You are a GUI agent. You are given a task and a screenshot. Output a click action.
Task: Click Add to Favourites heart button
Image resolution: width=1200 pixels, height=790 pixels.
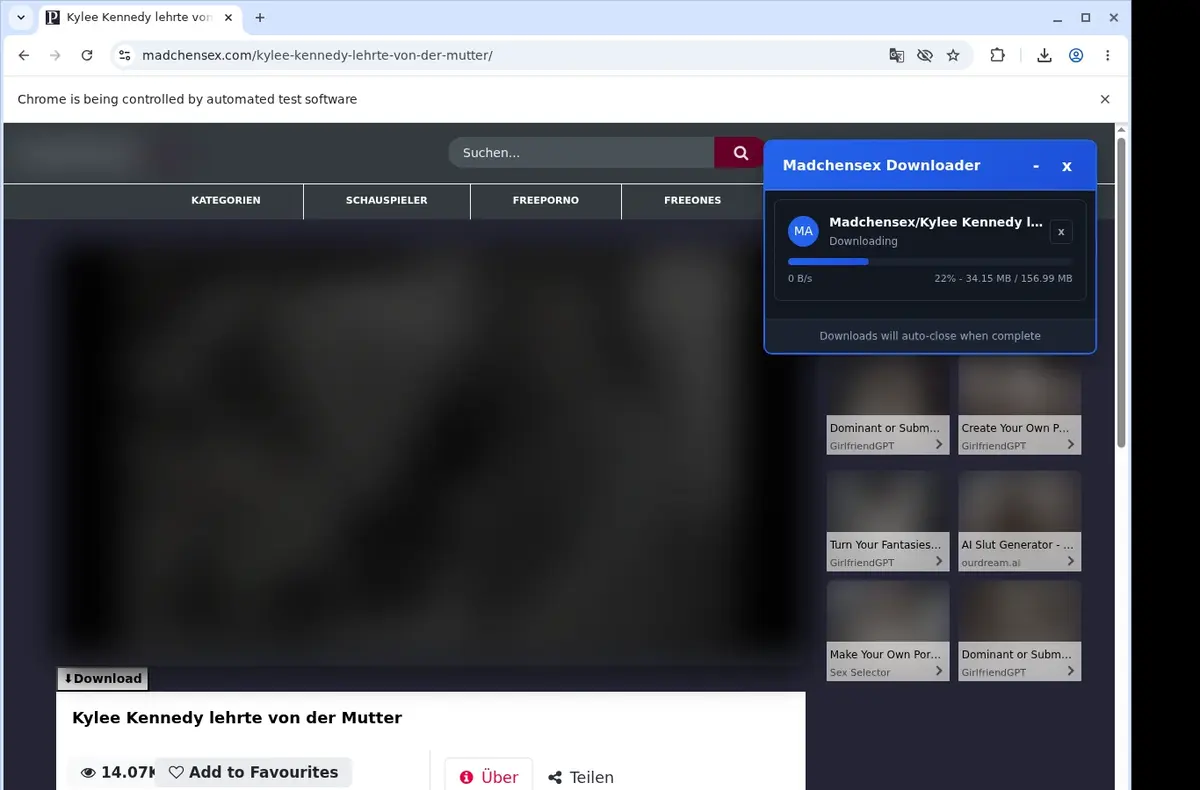(253, 772)
